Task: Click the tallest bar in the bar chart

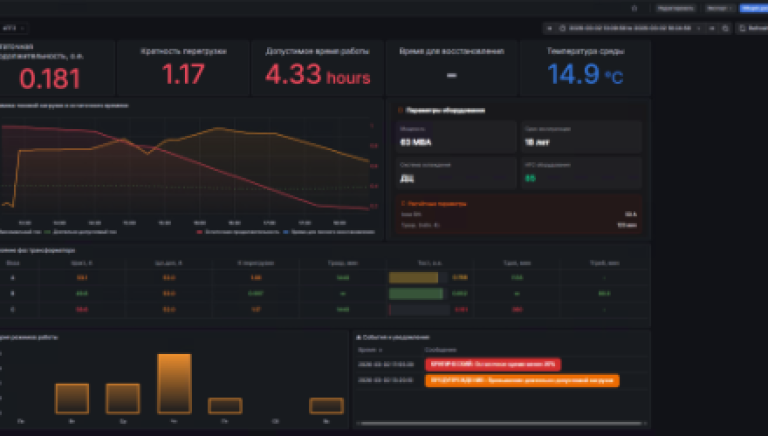Action: coord(174,383)
